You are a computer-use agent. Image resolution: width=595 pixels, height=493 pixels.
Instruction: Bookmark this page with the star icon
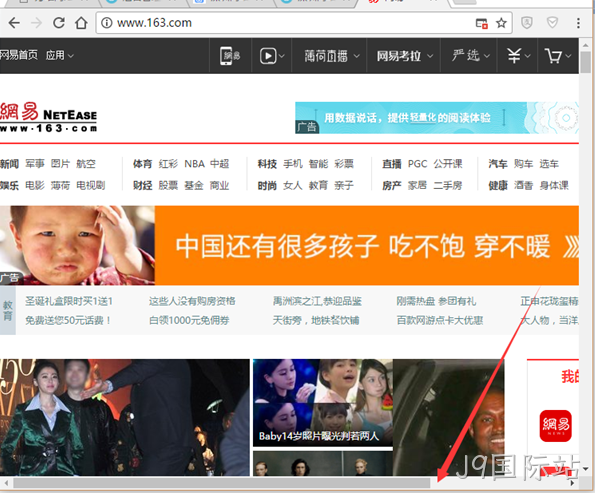click(501, 23)
